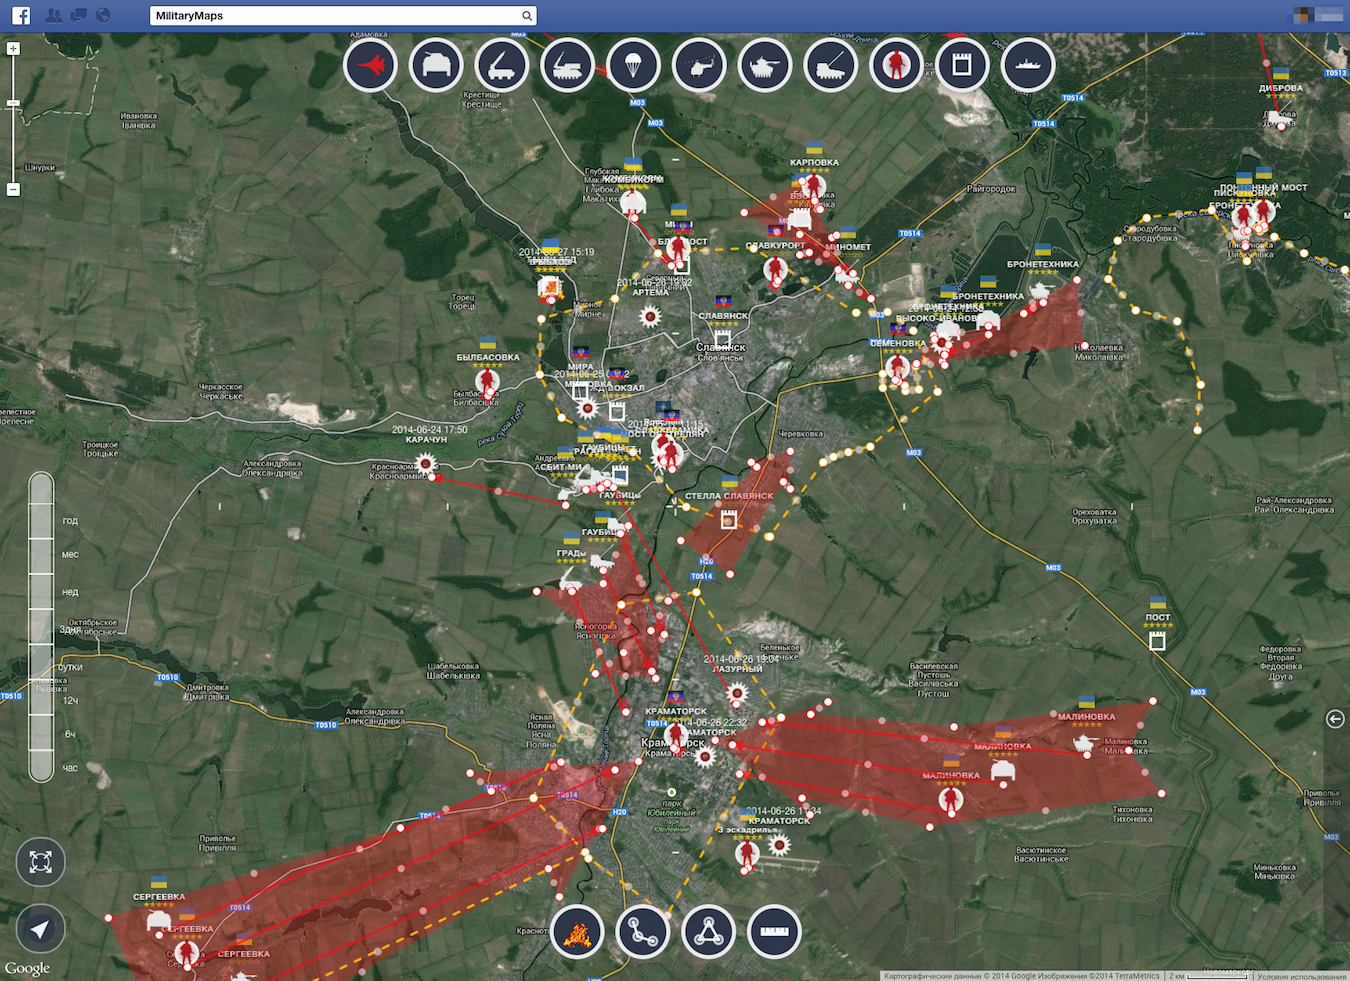Open Условия использования link
This screenshot has width=1350, height=981.
click(1301, 976)
